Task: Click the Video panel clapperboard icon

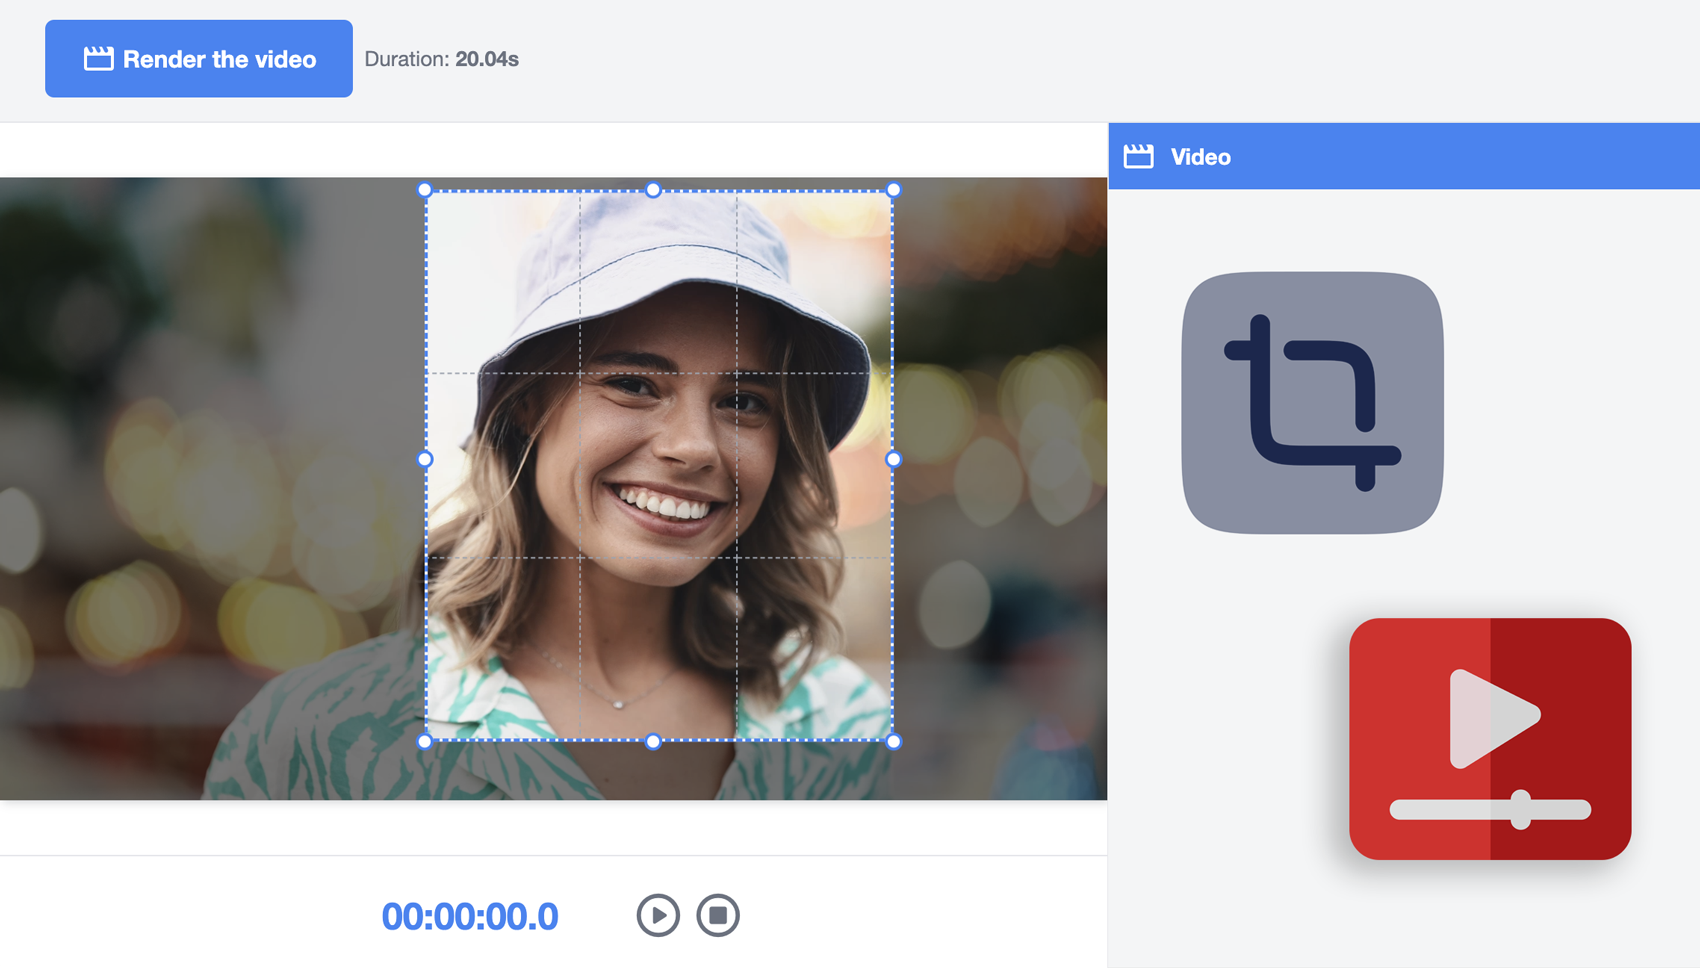Action: click(1138, 156)
